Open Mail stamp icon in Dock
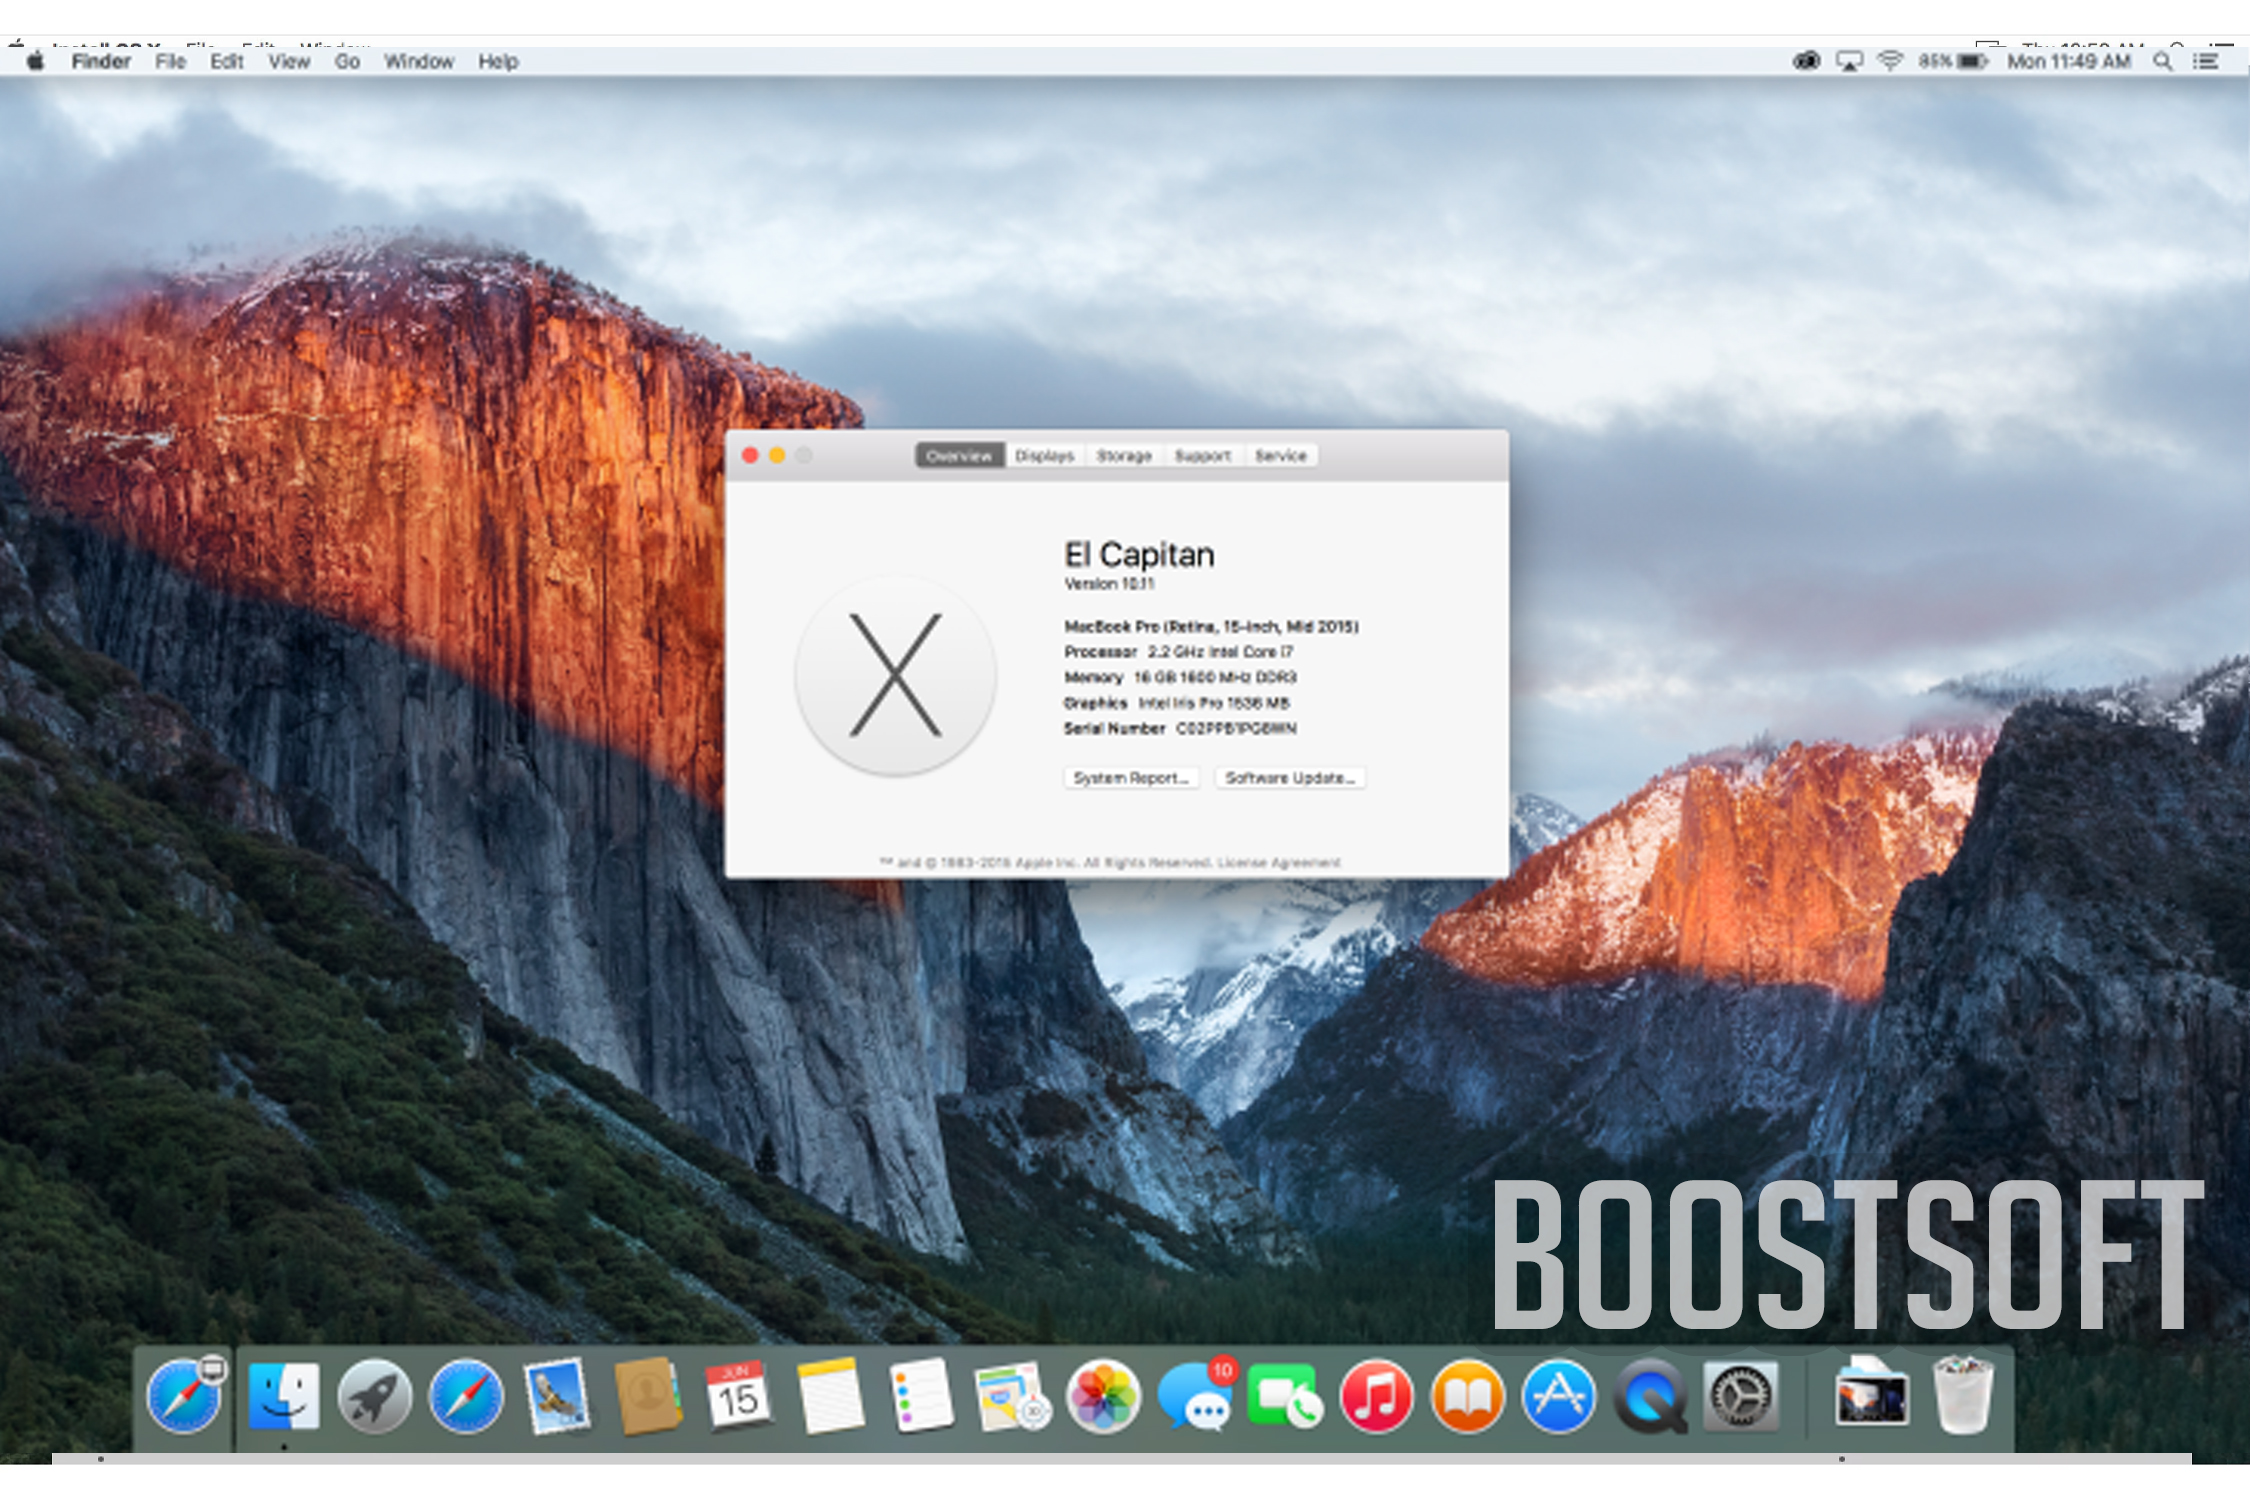The height and width of the screenshot is (1500, 2250). [x=557, y=1397]
